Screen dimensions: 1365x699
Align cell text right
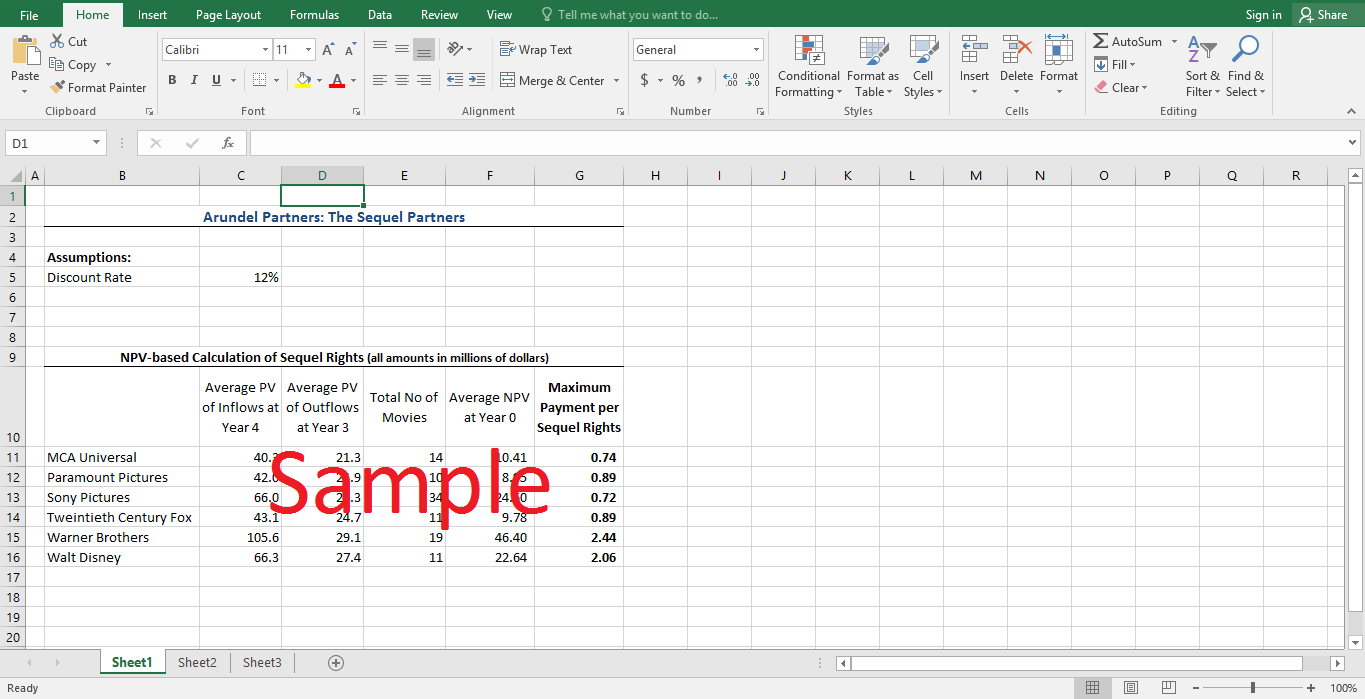[424, 80]
